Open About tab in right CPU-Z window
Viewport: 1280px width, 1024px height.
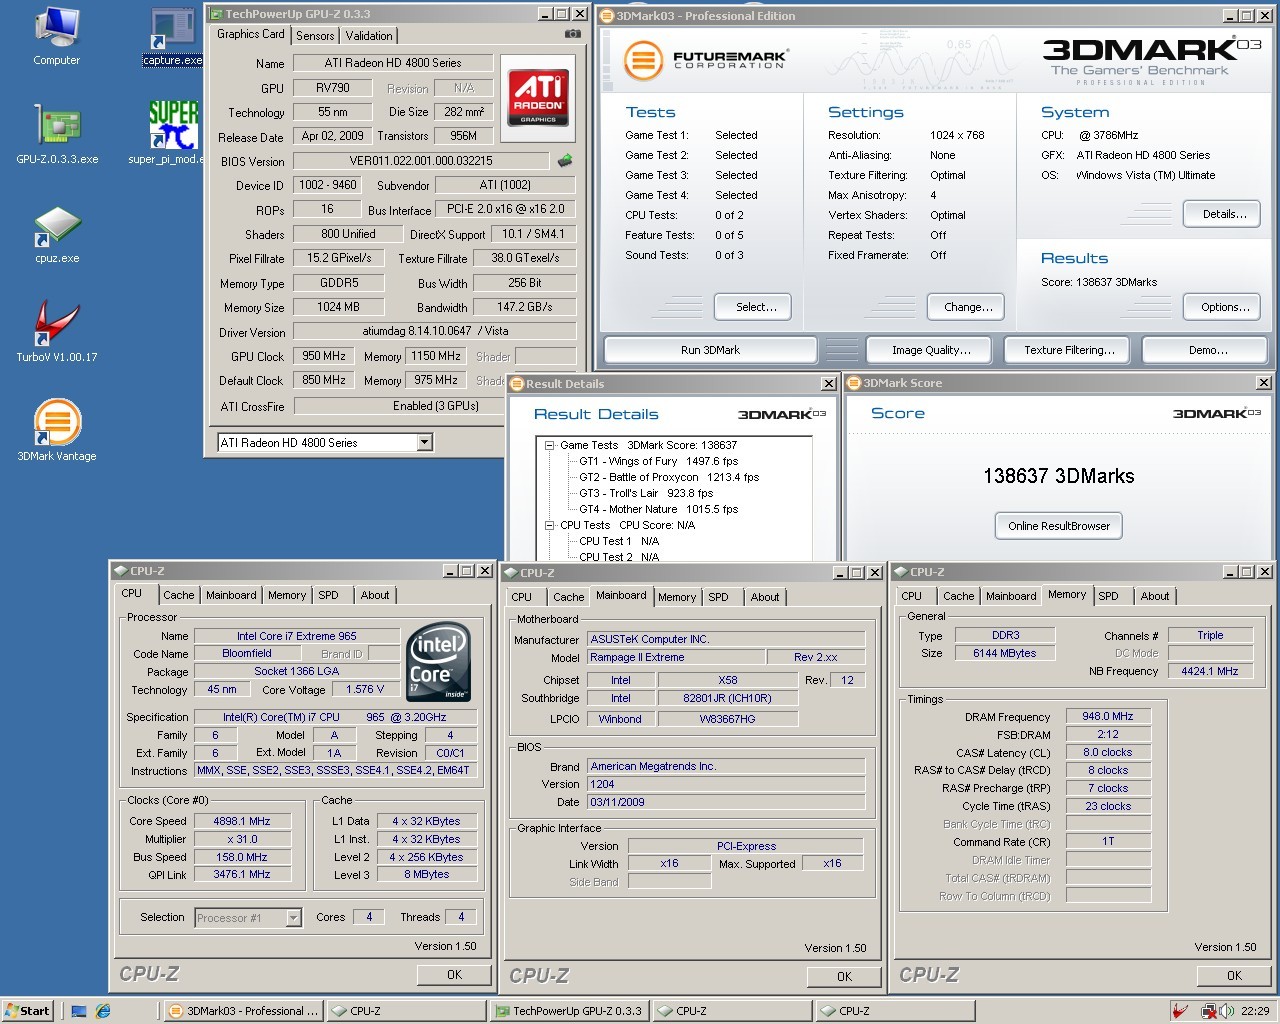click(x=1155, y=596)
